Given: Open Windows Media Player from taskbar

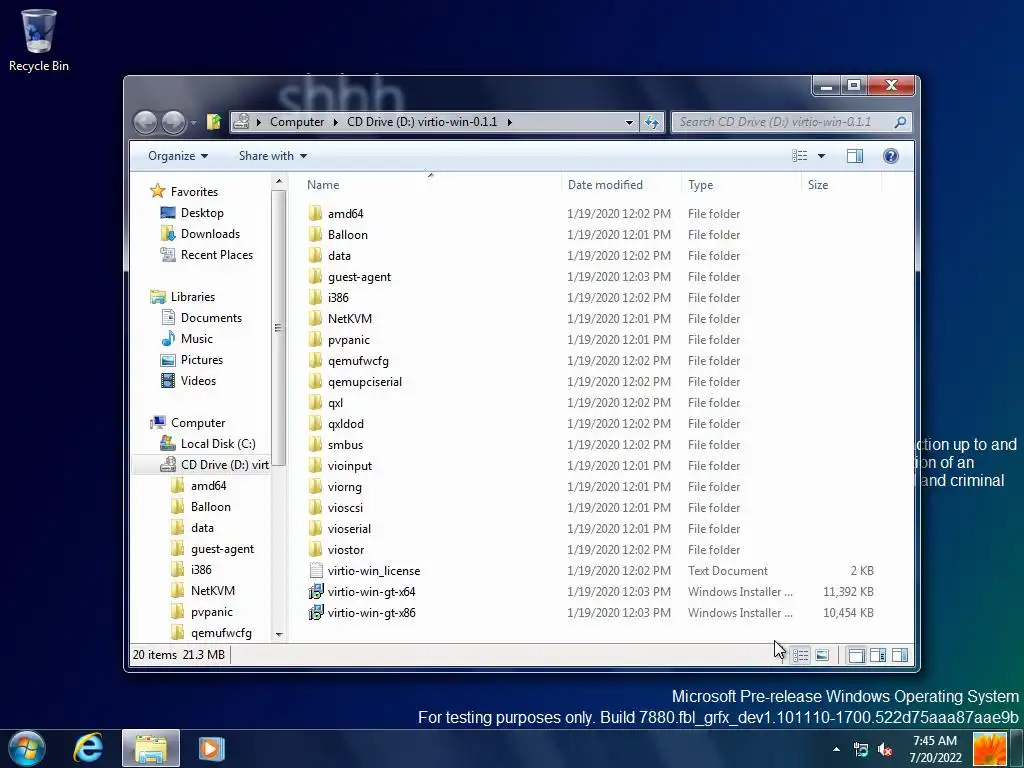Looking at the screenshot, I should (x=211, y=748).
